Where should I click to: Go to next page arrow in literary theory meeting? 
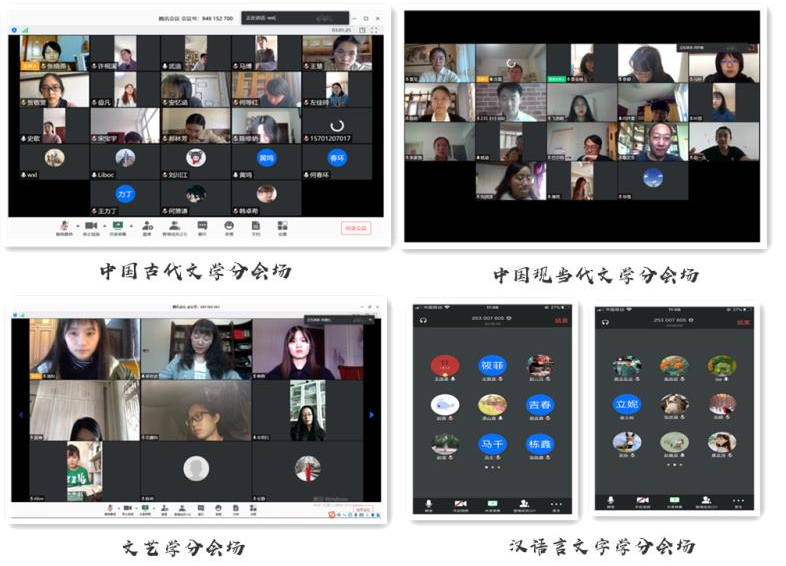point(372,414)
